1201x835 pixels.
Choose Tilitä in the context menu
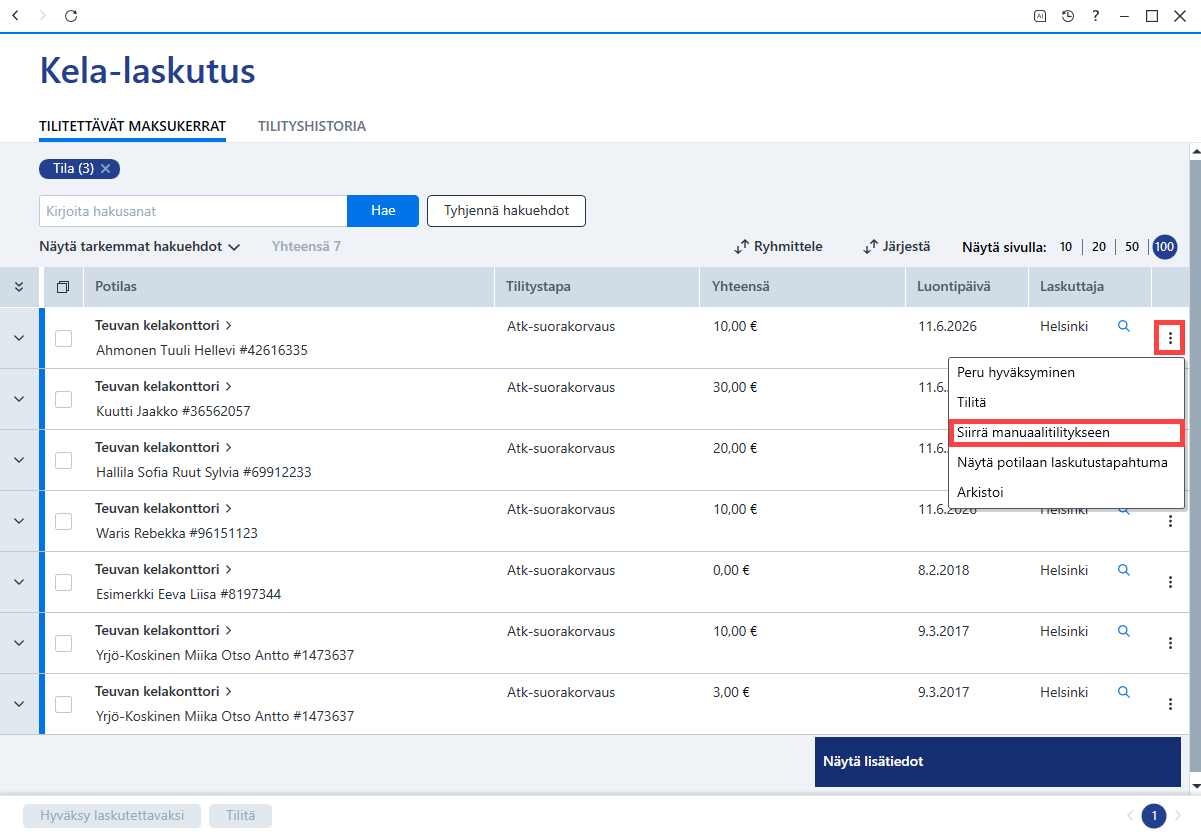click(x=1066, y=402)
